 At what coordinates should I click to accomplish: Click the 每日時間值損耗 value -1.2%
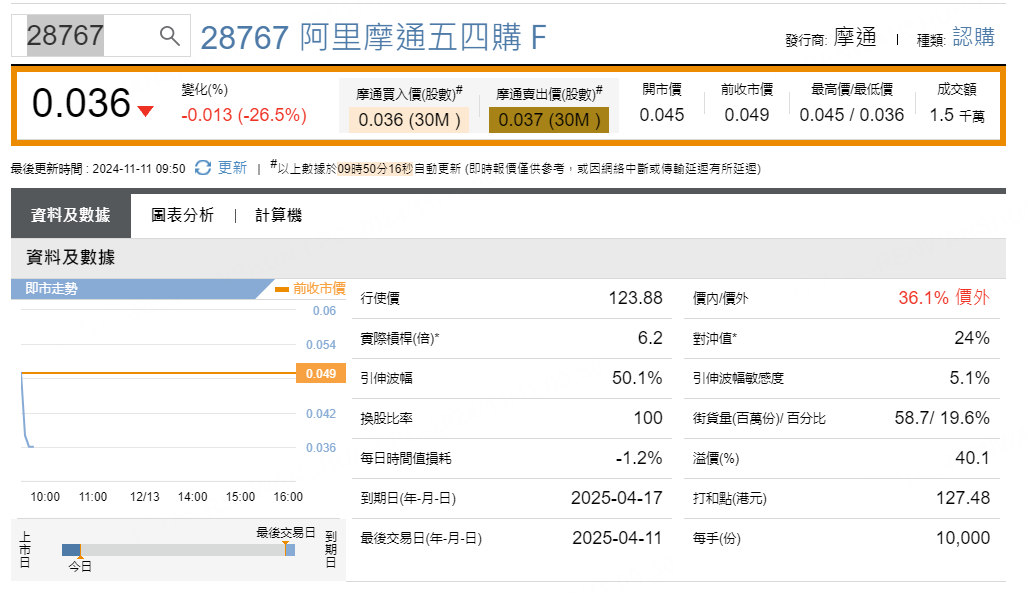[639, 458]
